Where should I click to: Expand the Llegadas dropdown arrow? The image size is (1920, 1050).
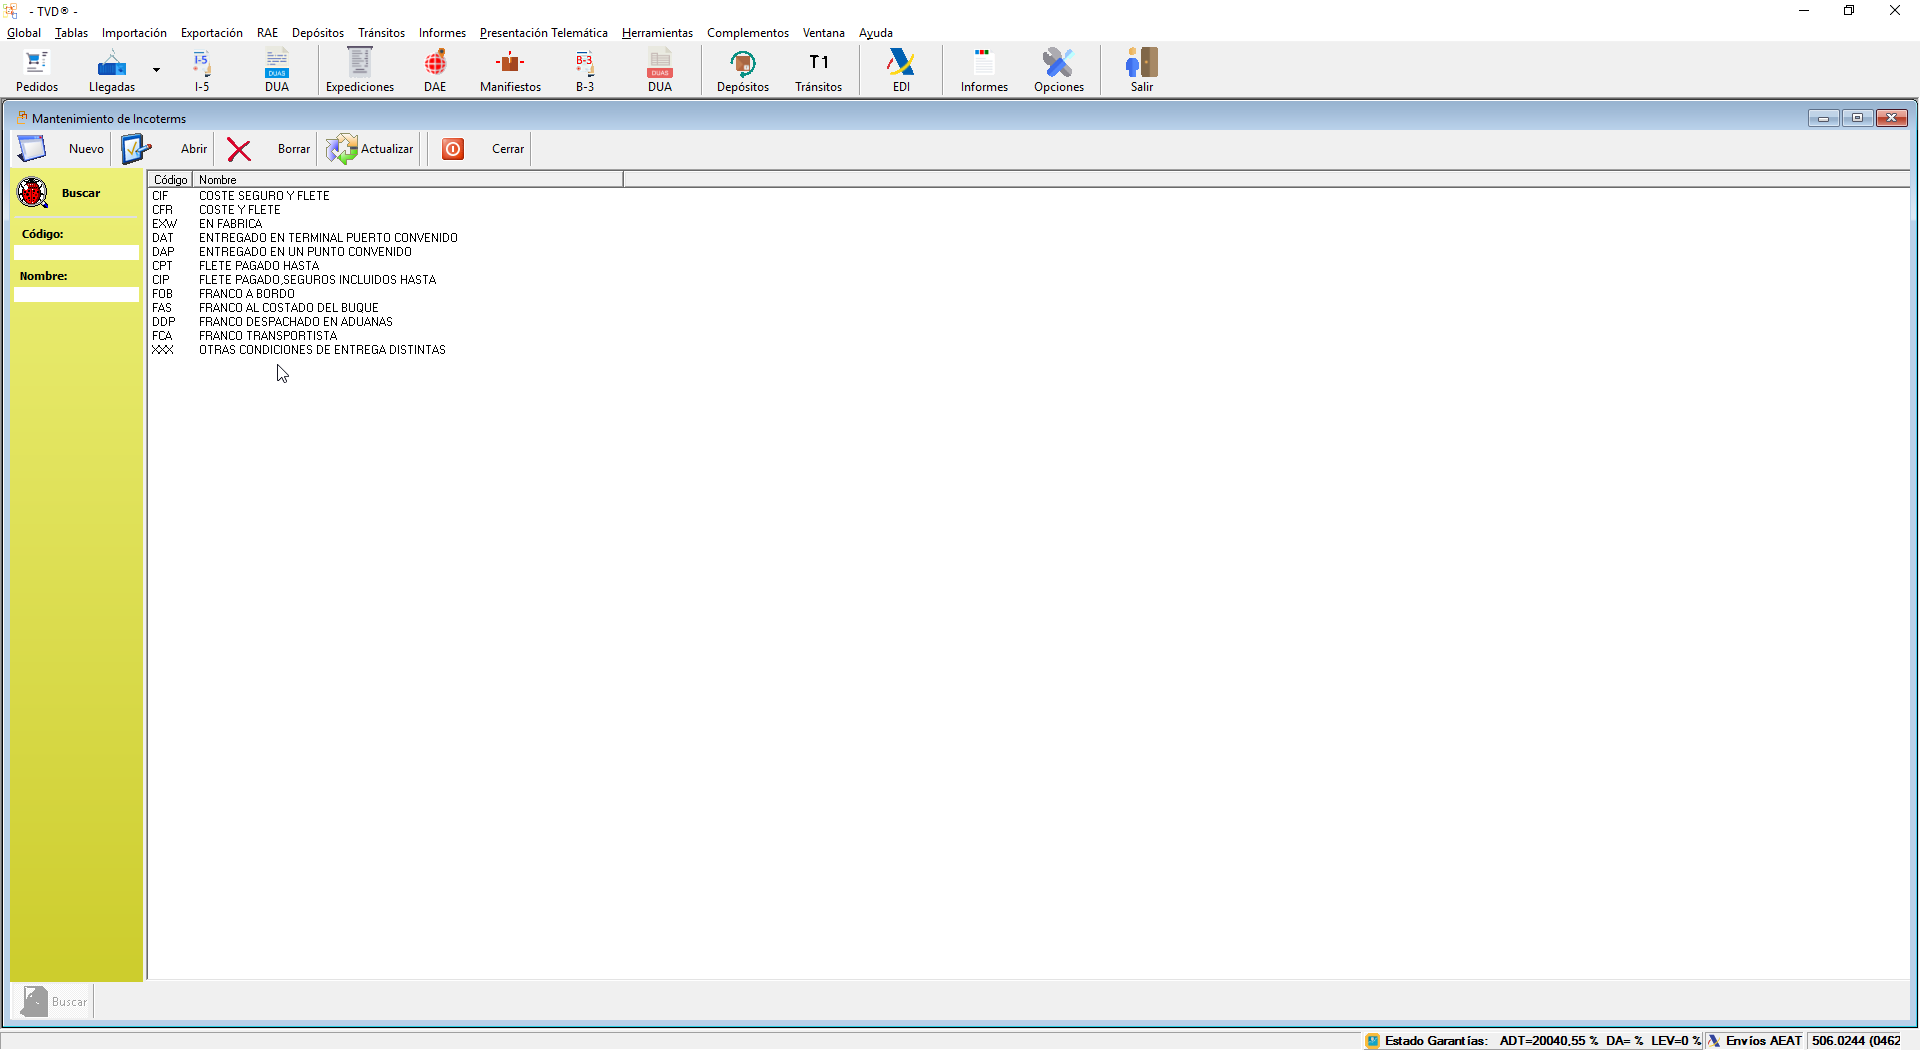156,70
